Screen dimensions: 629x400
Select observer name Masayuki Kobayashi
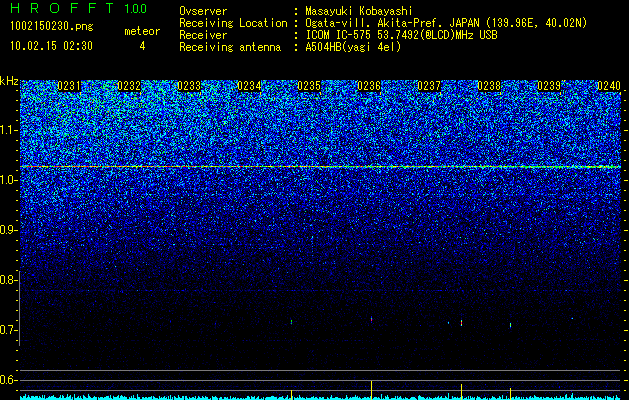(359, 12)
